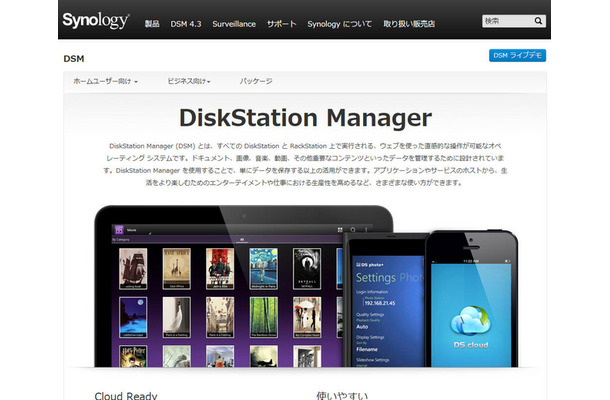
Task: Click the Skyfall movie poster thumbnail
Action: (307, 268)
